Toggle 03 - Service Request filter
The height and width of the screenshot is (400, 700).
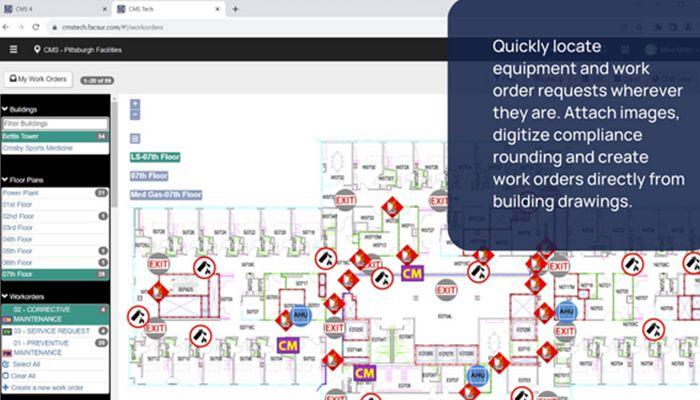point(55,331)
